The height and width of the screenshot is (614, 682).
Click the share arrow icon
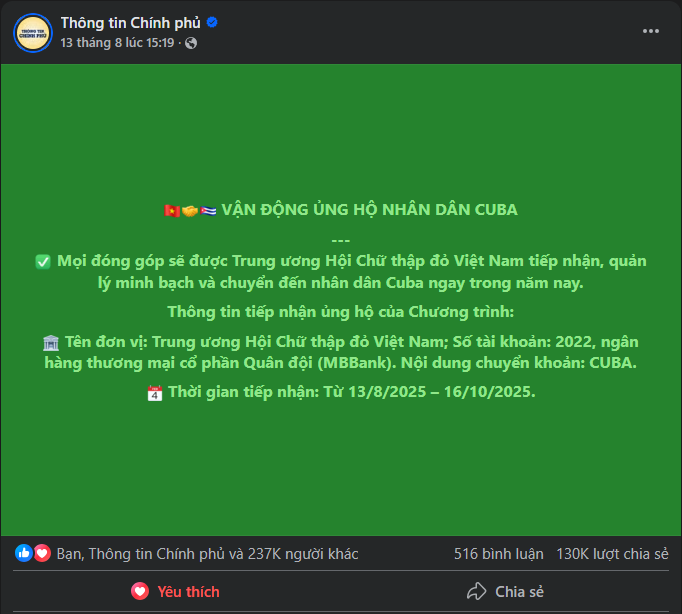pyautogui.click(x=476, y=591)
